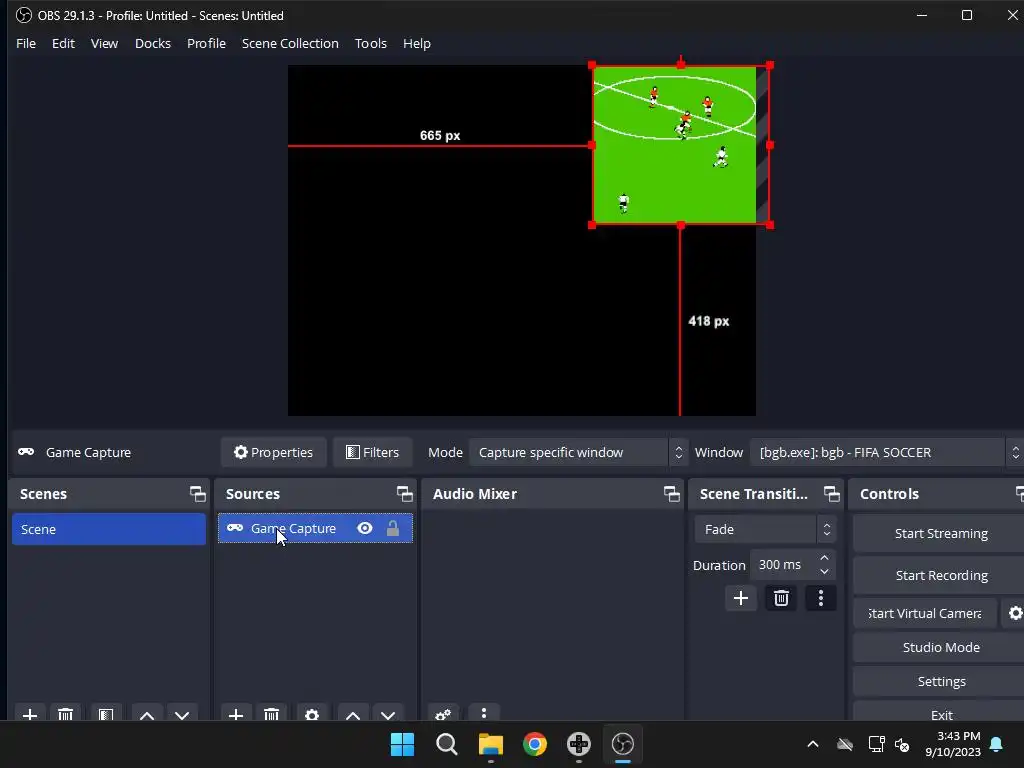Open the Scene Collection menu
The height and width of the screenshot is (768, 1024).
[290, 43]
